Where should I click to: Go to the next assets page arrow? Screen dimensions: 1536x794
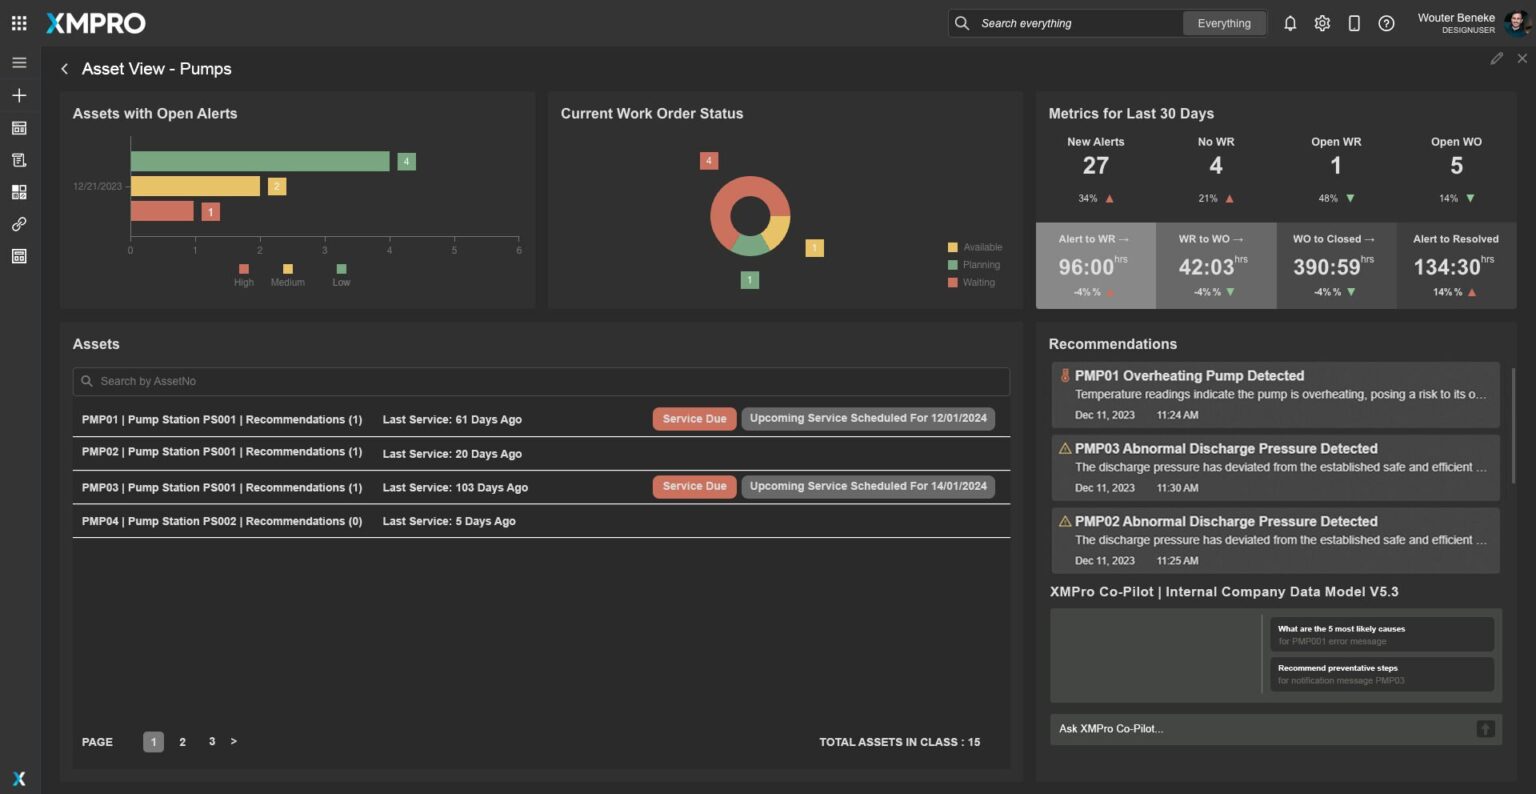coord(234,741)
